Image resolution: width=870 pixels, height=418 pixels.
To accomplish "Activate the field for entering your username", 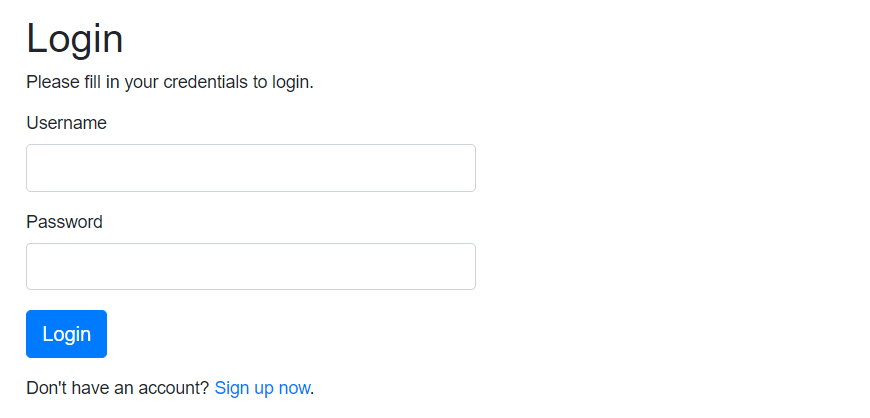I will click(250, 168).
